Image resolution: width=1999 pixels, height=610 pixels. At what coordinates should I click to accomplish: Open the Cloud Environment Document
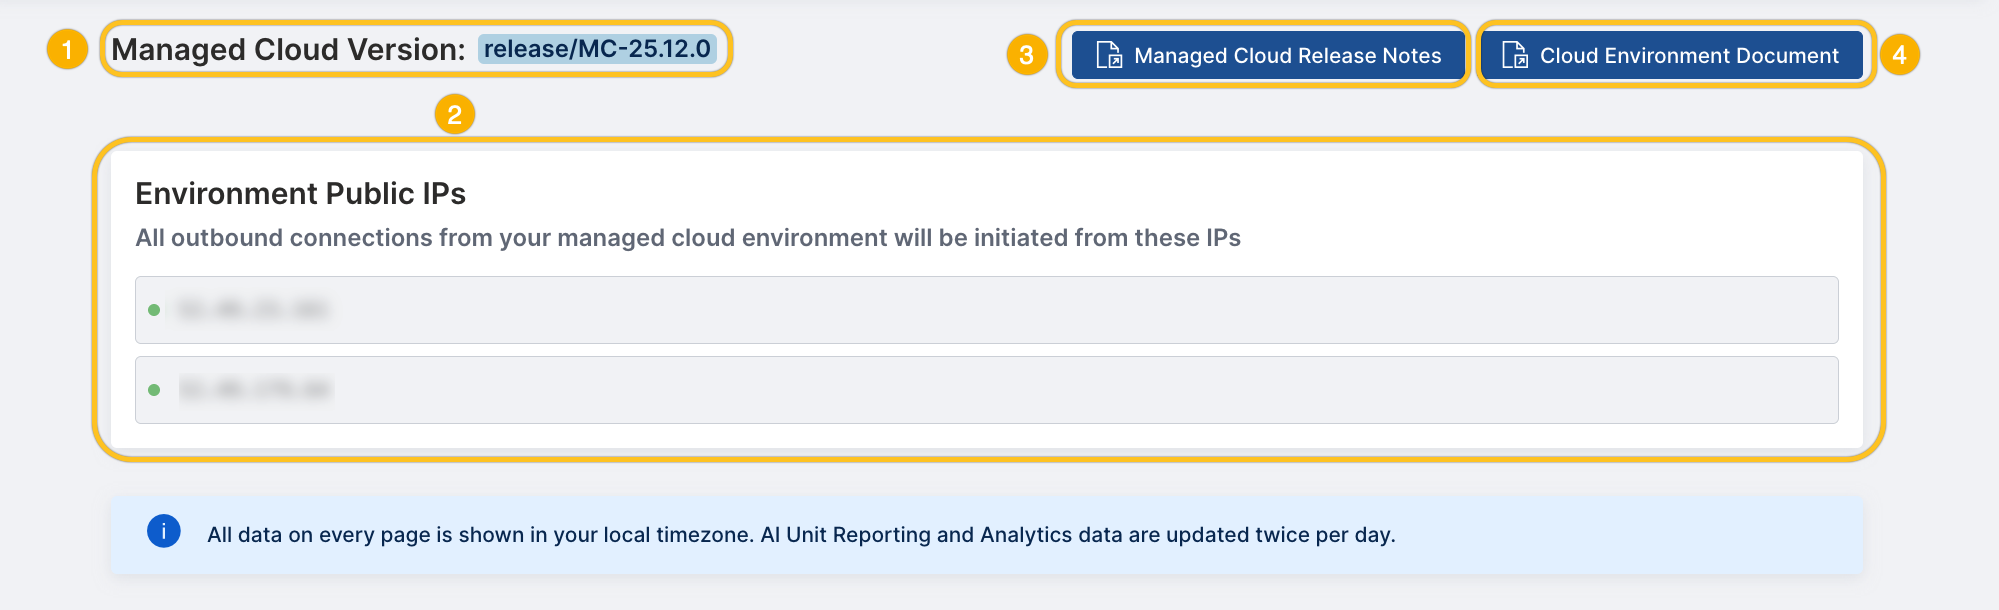point(1673,56)
